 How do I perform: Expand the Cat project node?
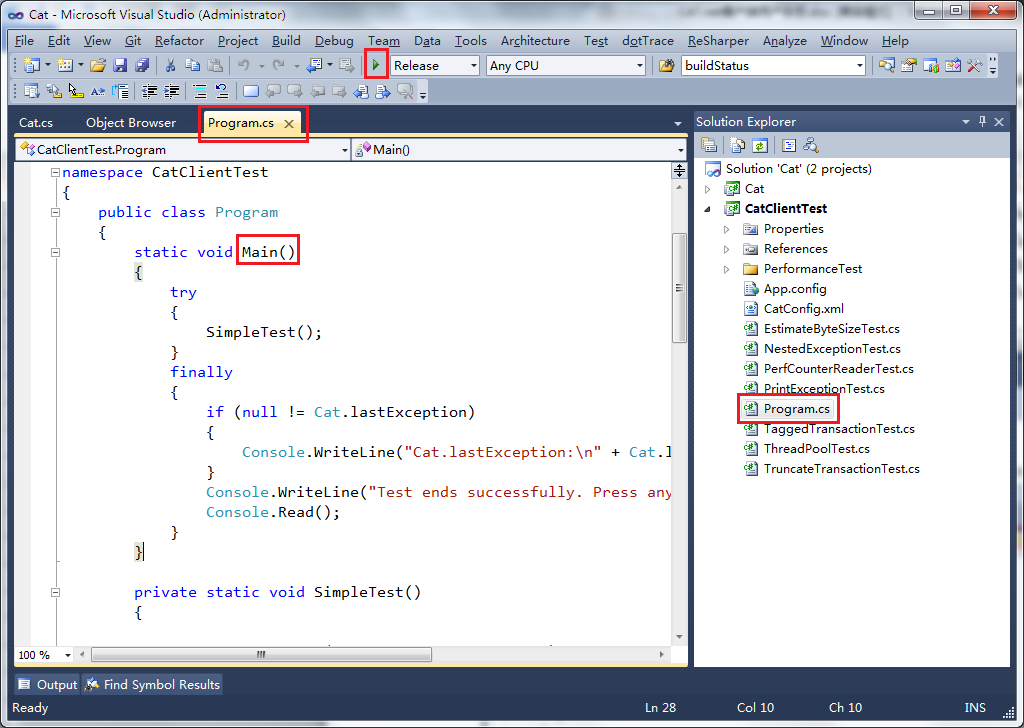[708, 189]
